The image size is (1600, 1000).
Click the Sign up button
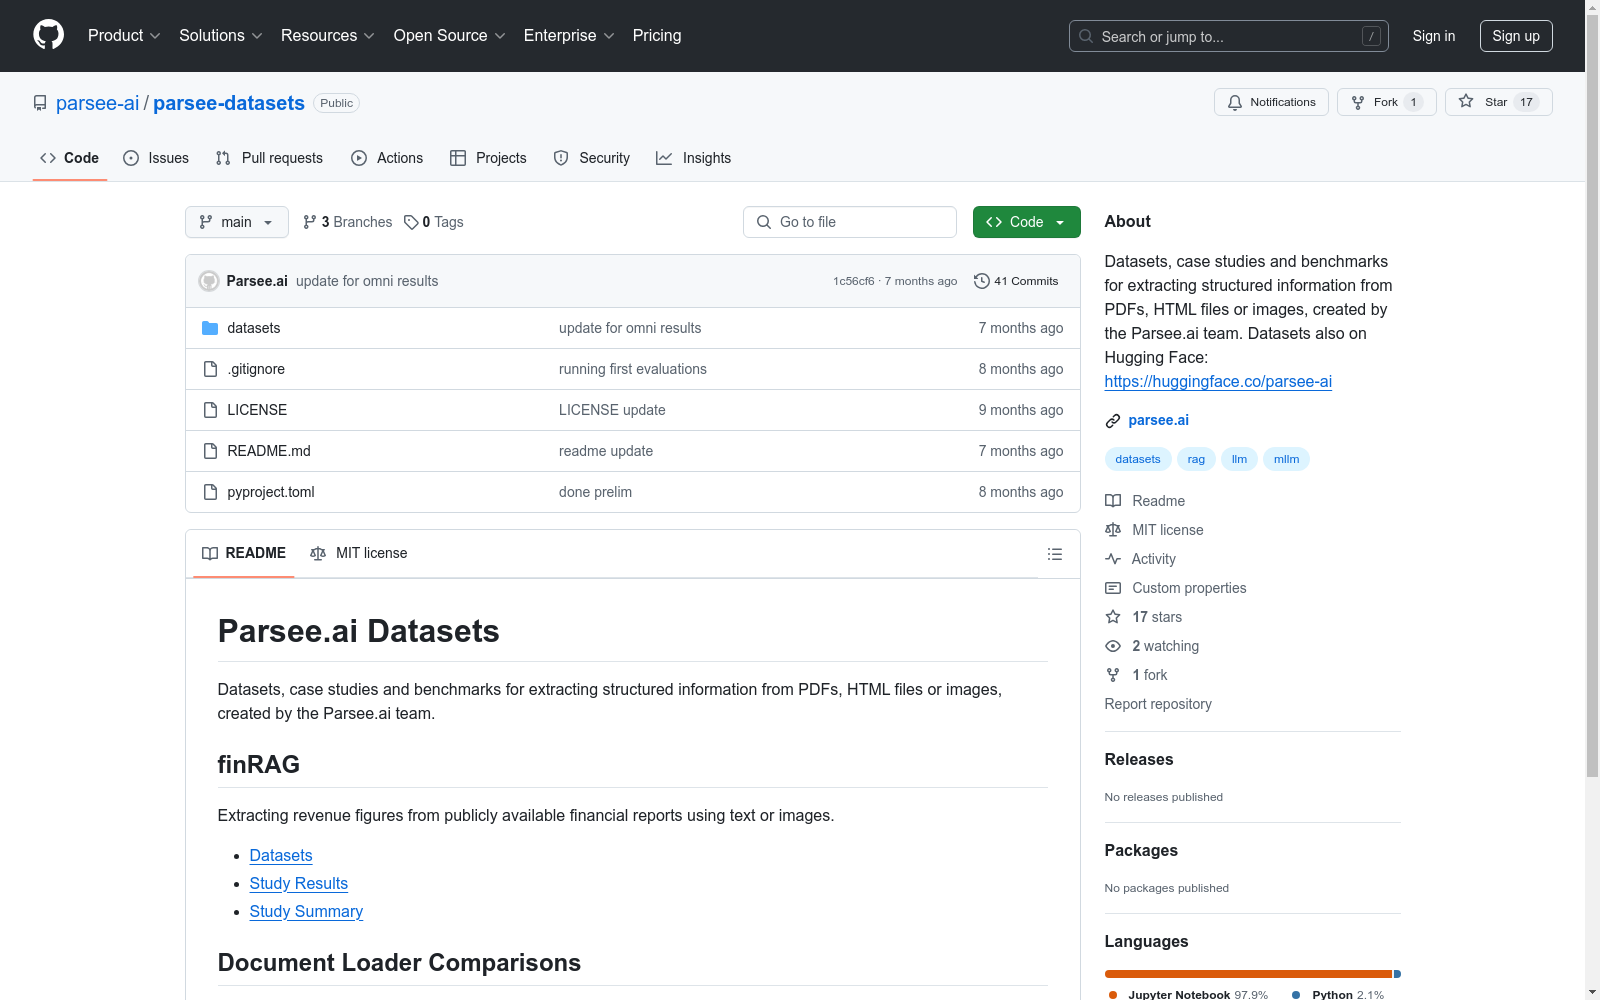tap(1516, 36)
